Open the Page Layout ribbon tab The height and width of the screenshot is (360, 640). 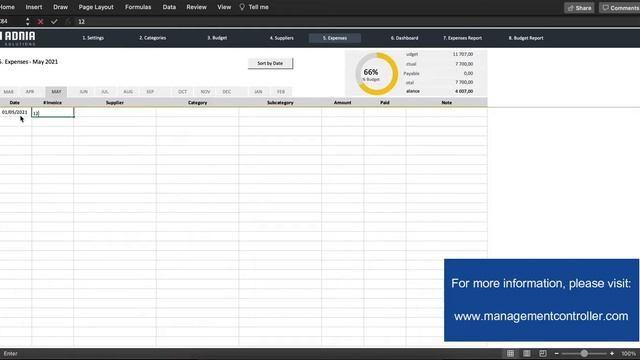[x=96, y=7]
